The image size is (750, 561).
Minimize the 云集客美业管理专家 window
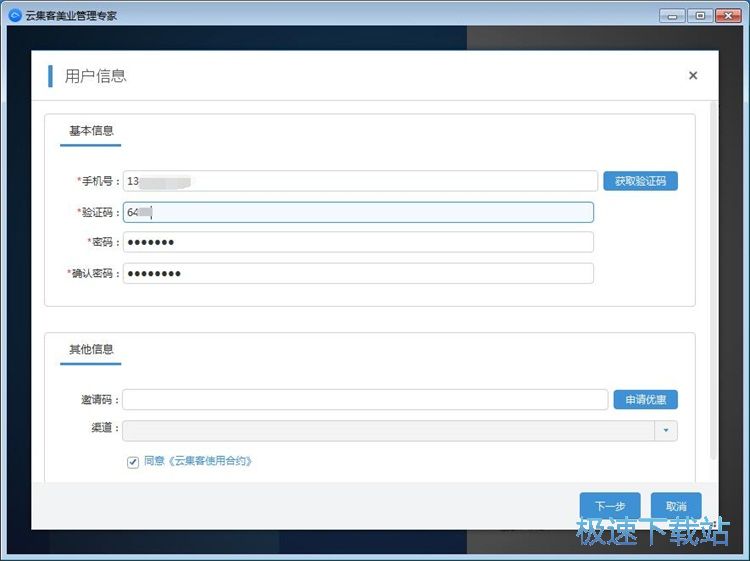[x=672, y=16]
